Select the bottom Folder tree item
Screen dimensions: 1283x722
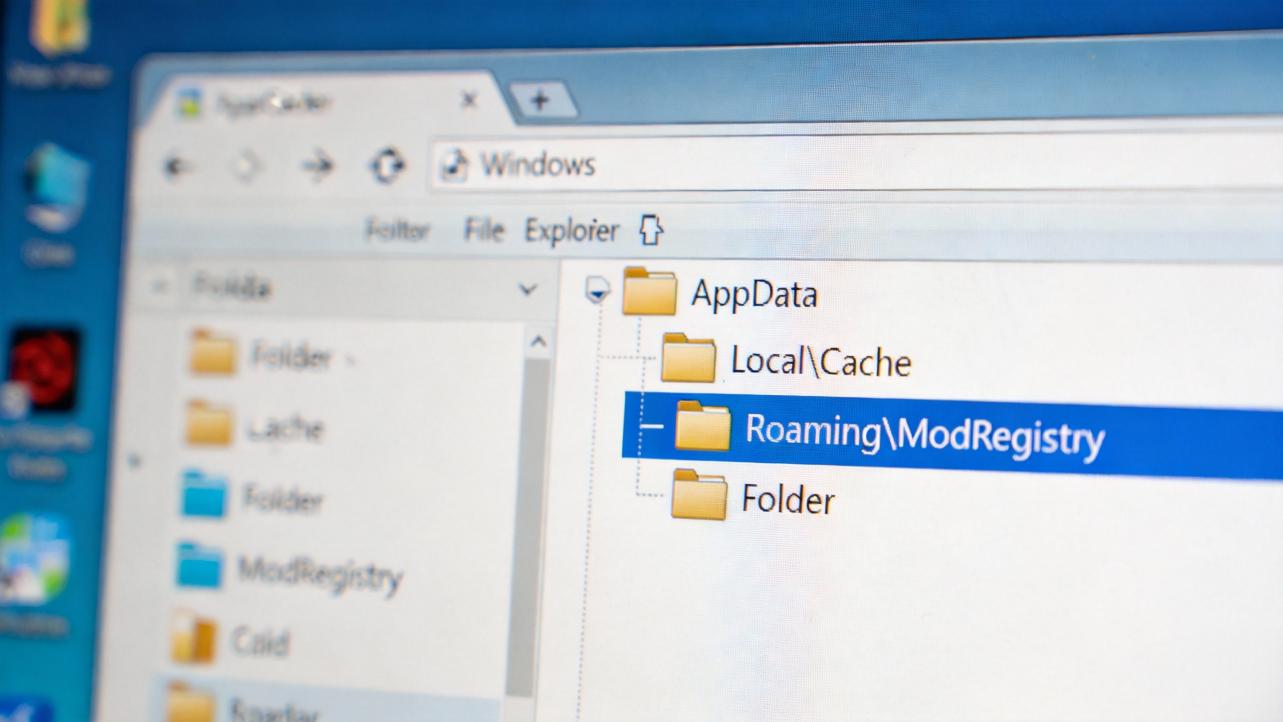[787, 498]
